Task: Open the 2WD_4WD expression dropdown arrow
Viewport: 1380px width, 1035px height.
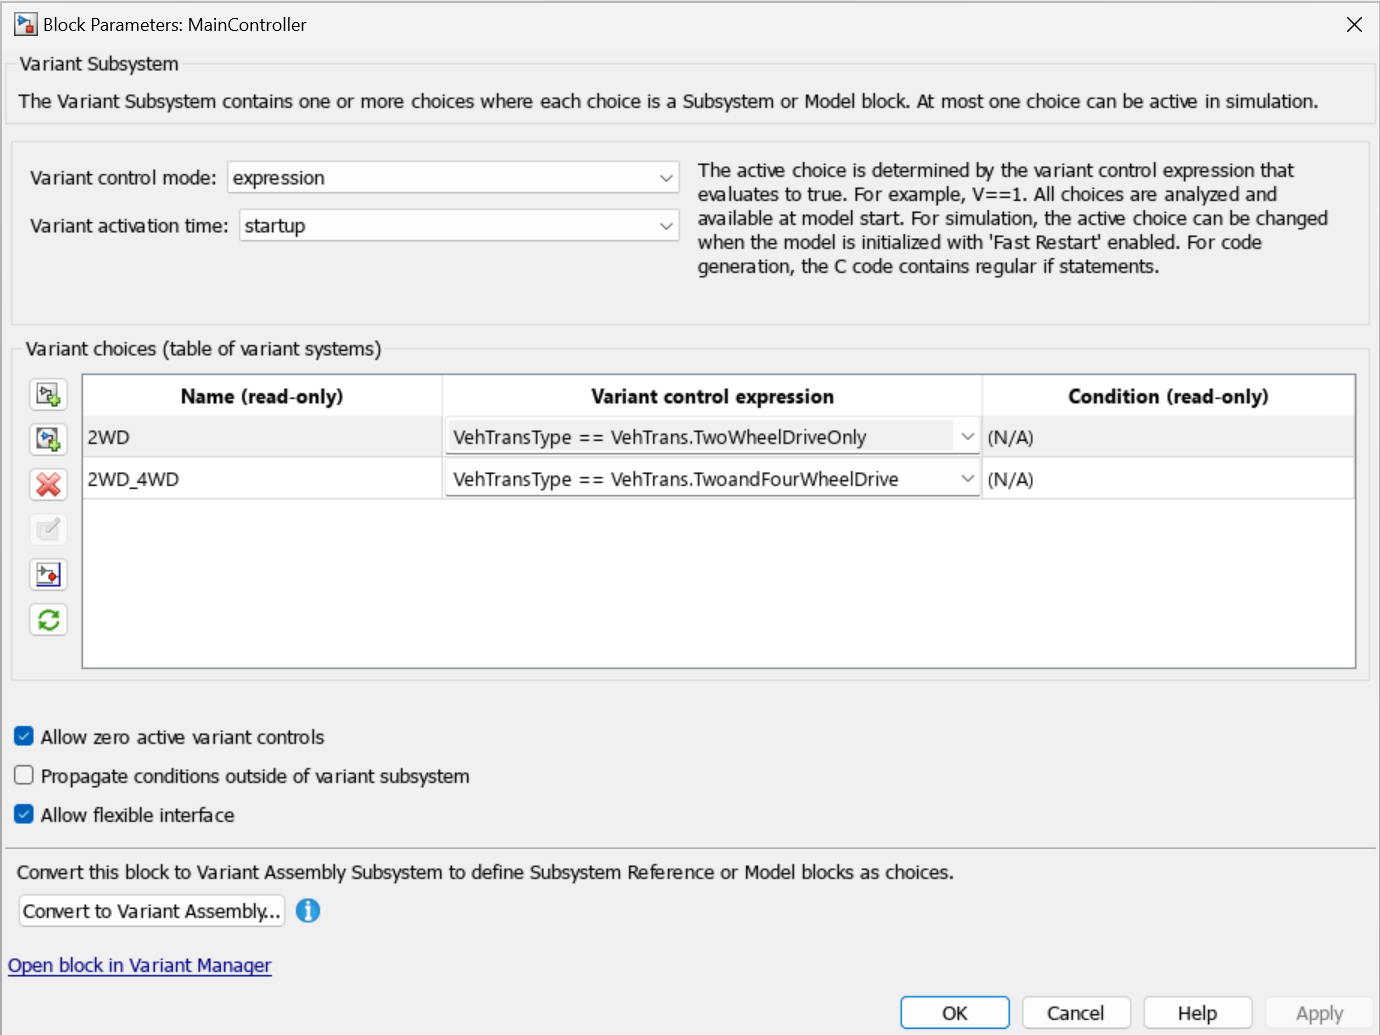Action: [x=967, y=479]
